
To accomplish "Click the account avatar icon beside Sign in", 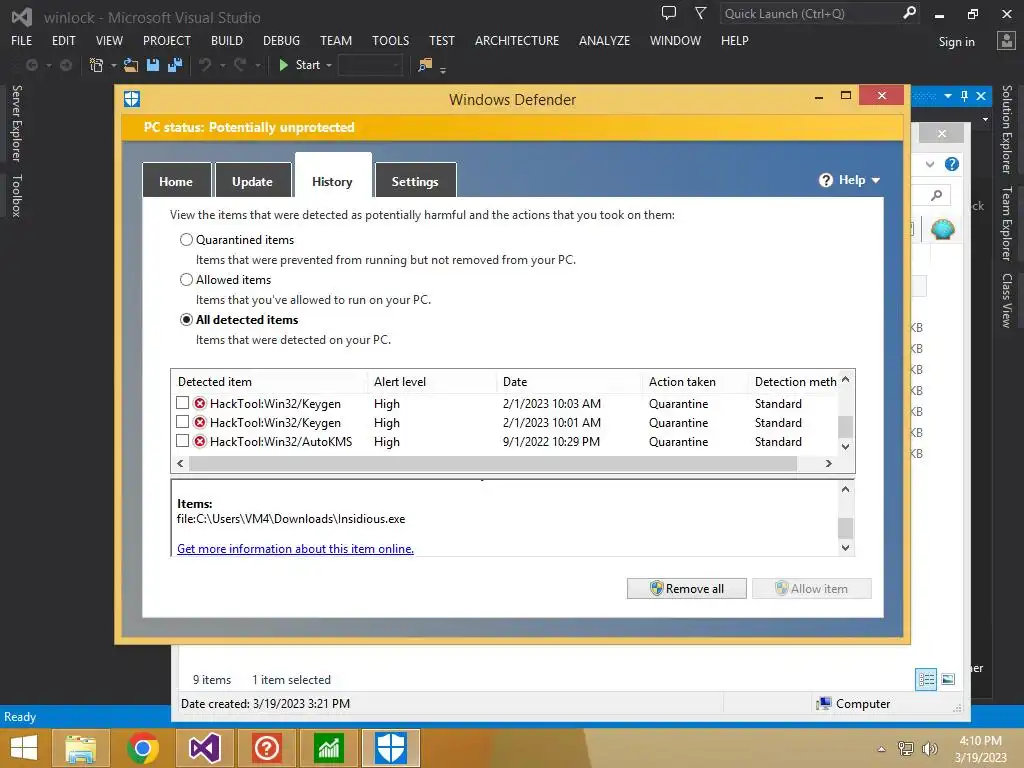I will click(1006, 40).
